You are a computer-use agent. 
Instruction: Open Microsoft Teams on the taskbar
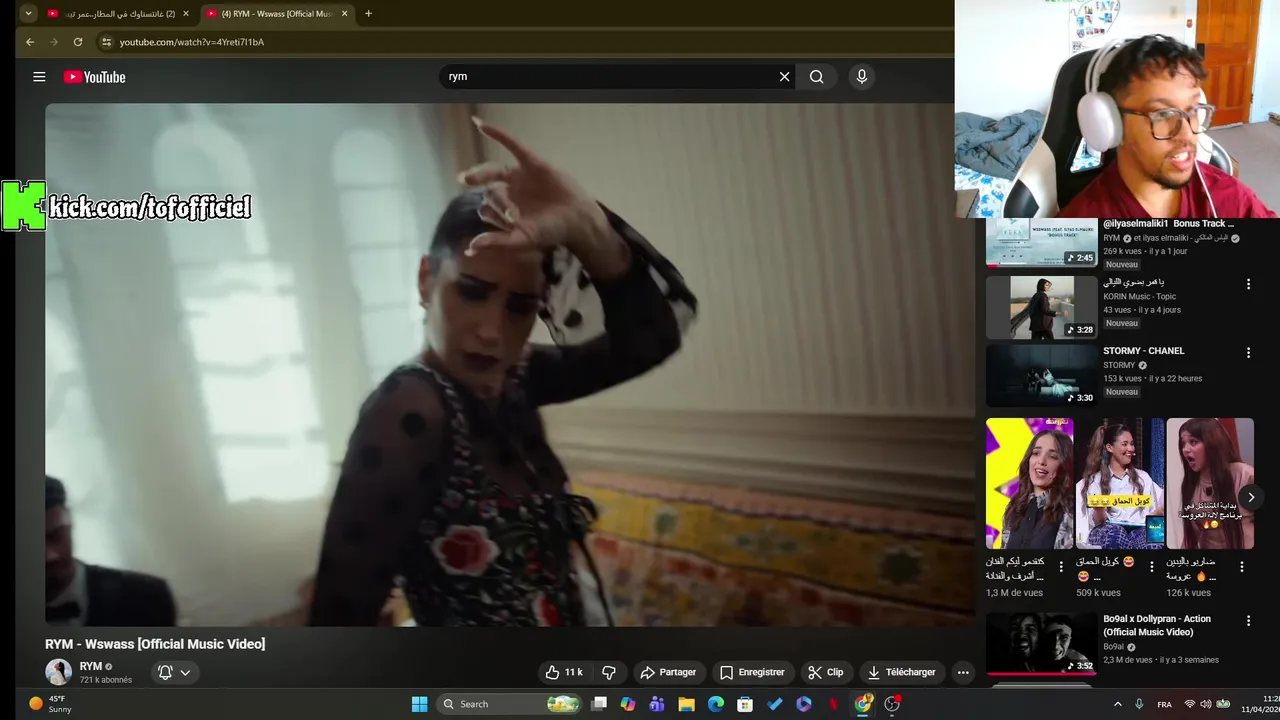[x=657, y=704]
